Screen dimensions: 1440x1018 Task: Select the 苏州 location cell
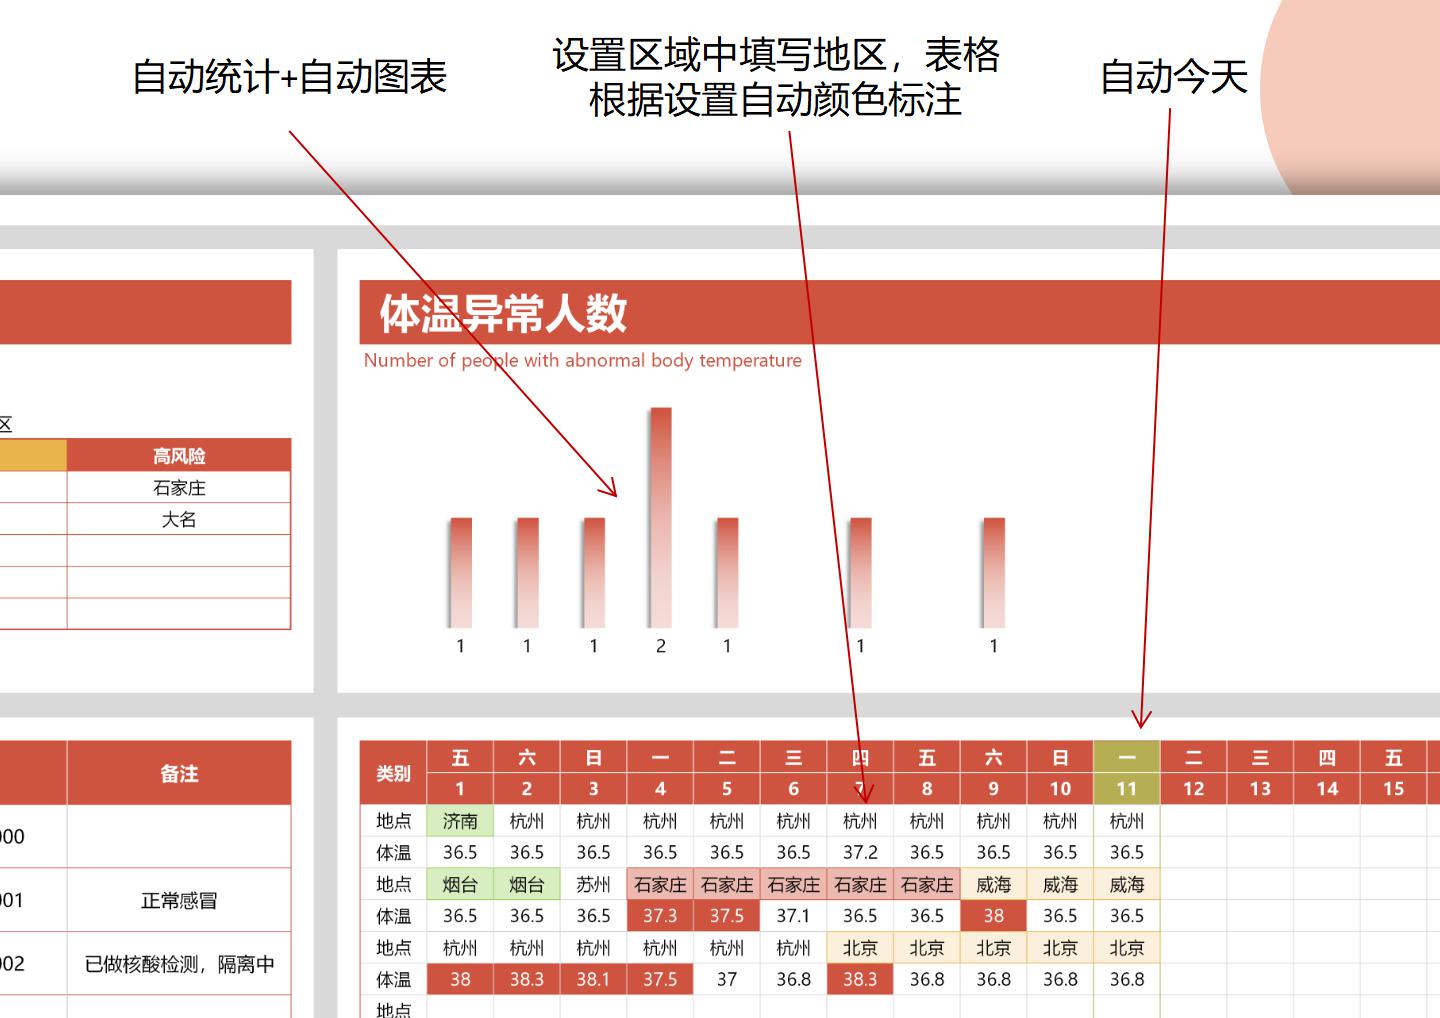pyautogui.click(x=593, y=884)
